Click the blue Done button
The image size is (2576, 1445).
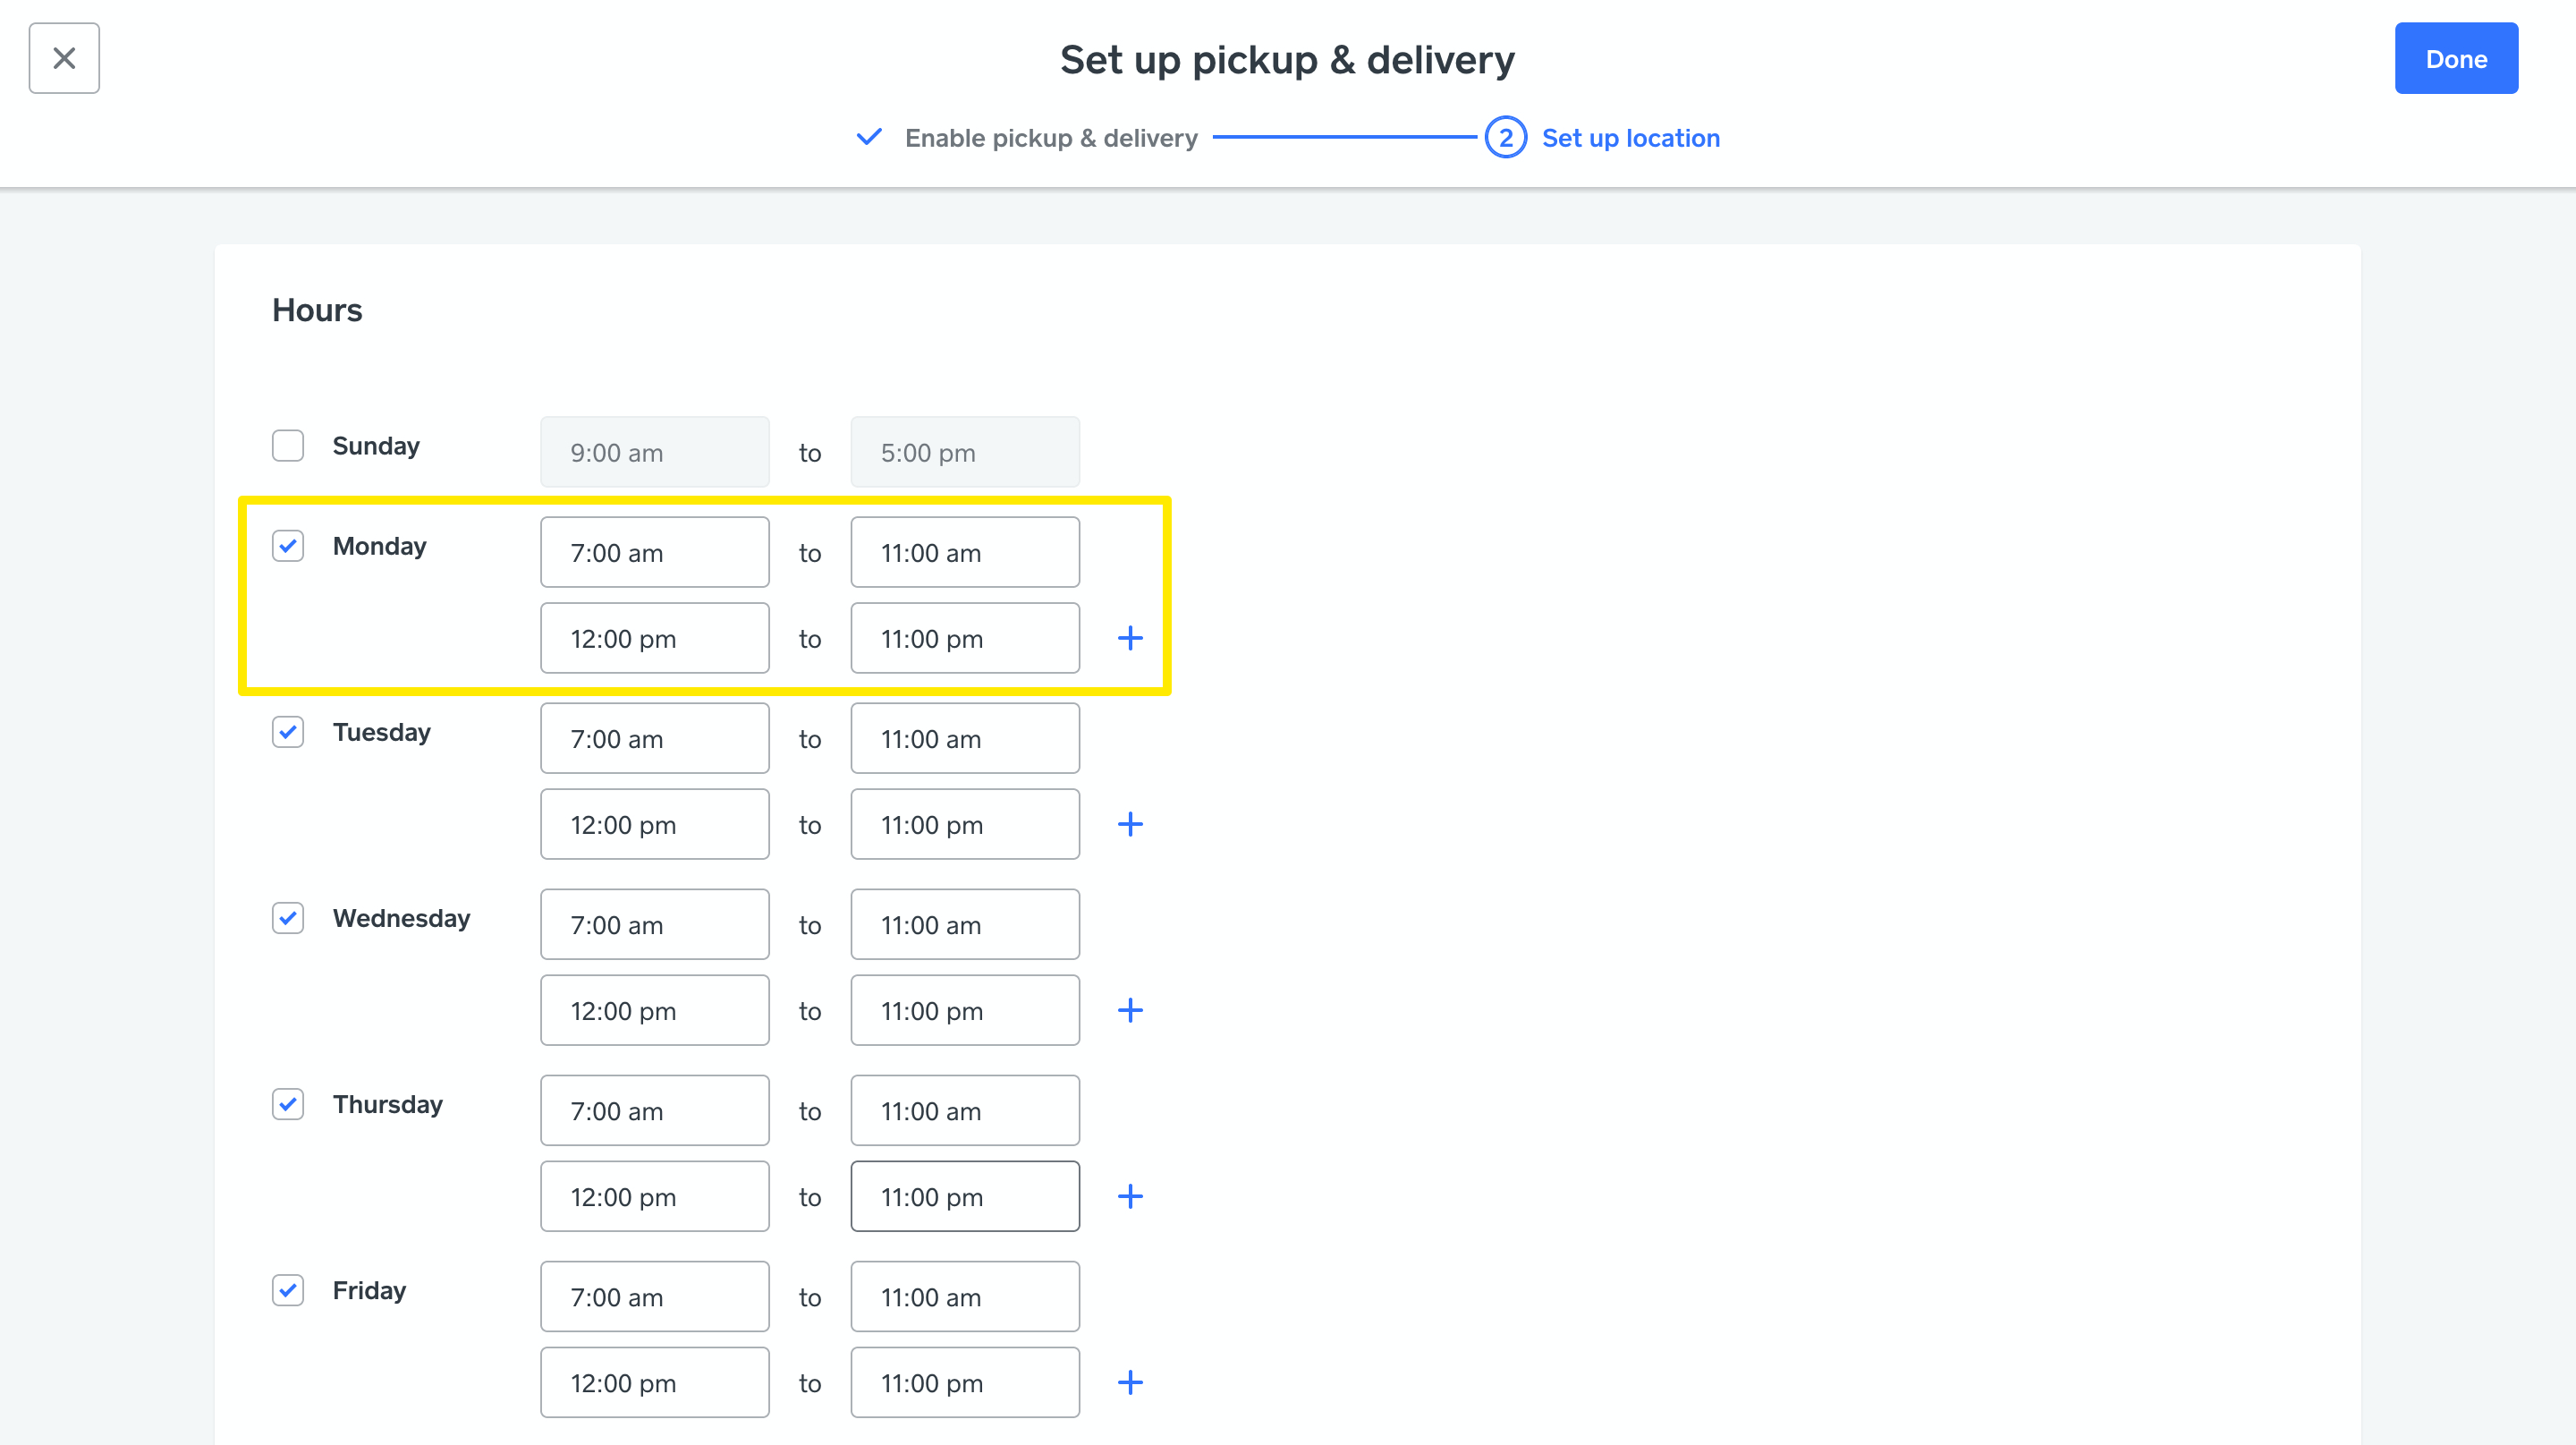pyautogui.click(x=2455, y=59)
